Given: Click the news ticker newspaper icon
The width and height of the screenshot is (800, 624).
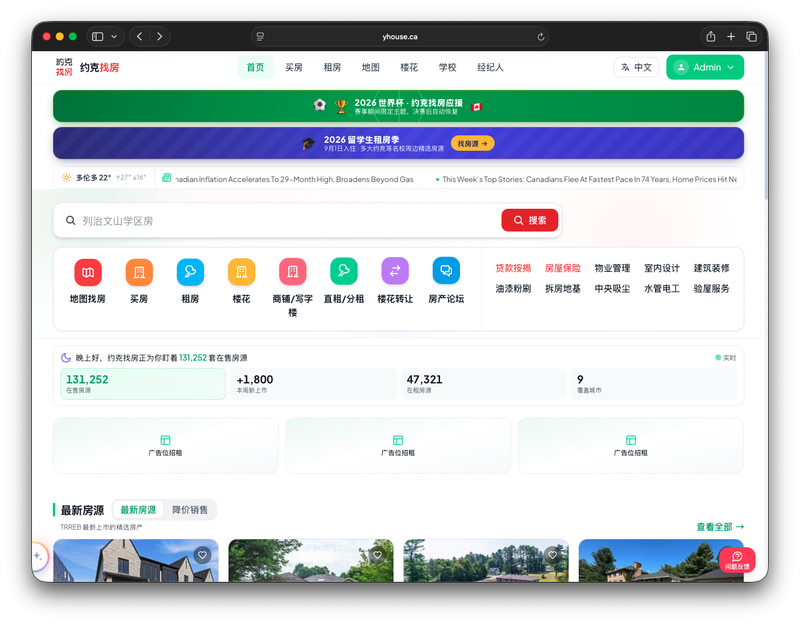Looking at the screenshot, I should [x=166, y=178].
